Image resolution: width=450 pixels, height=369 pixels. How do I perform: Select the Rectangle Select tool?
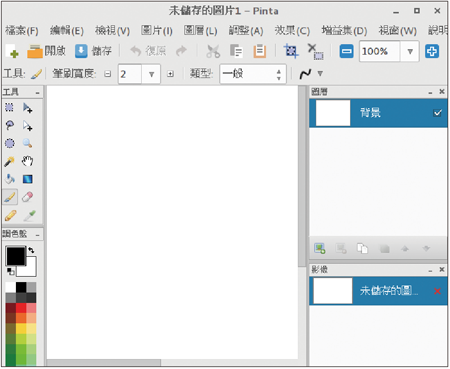click(x=9, y=107)
